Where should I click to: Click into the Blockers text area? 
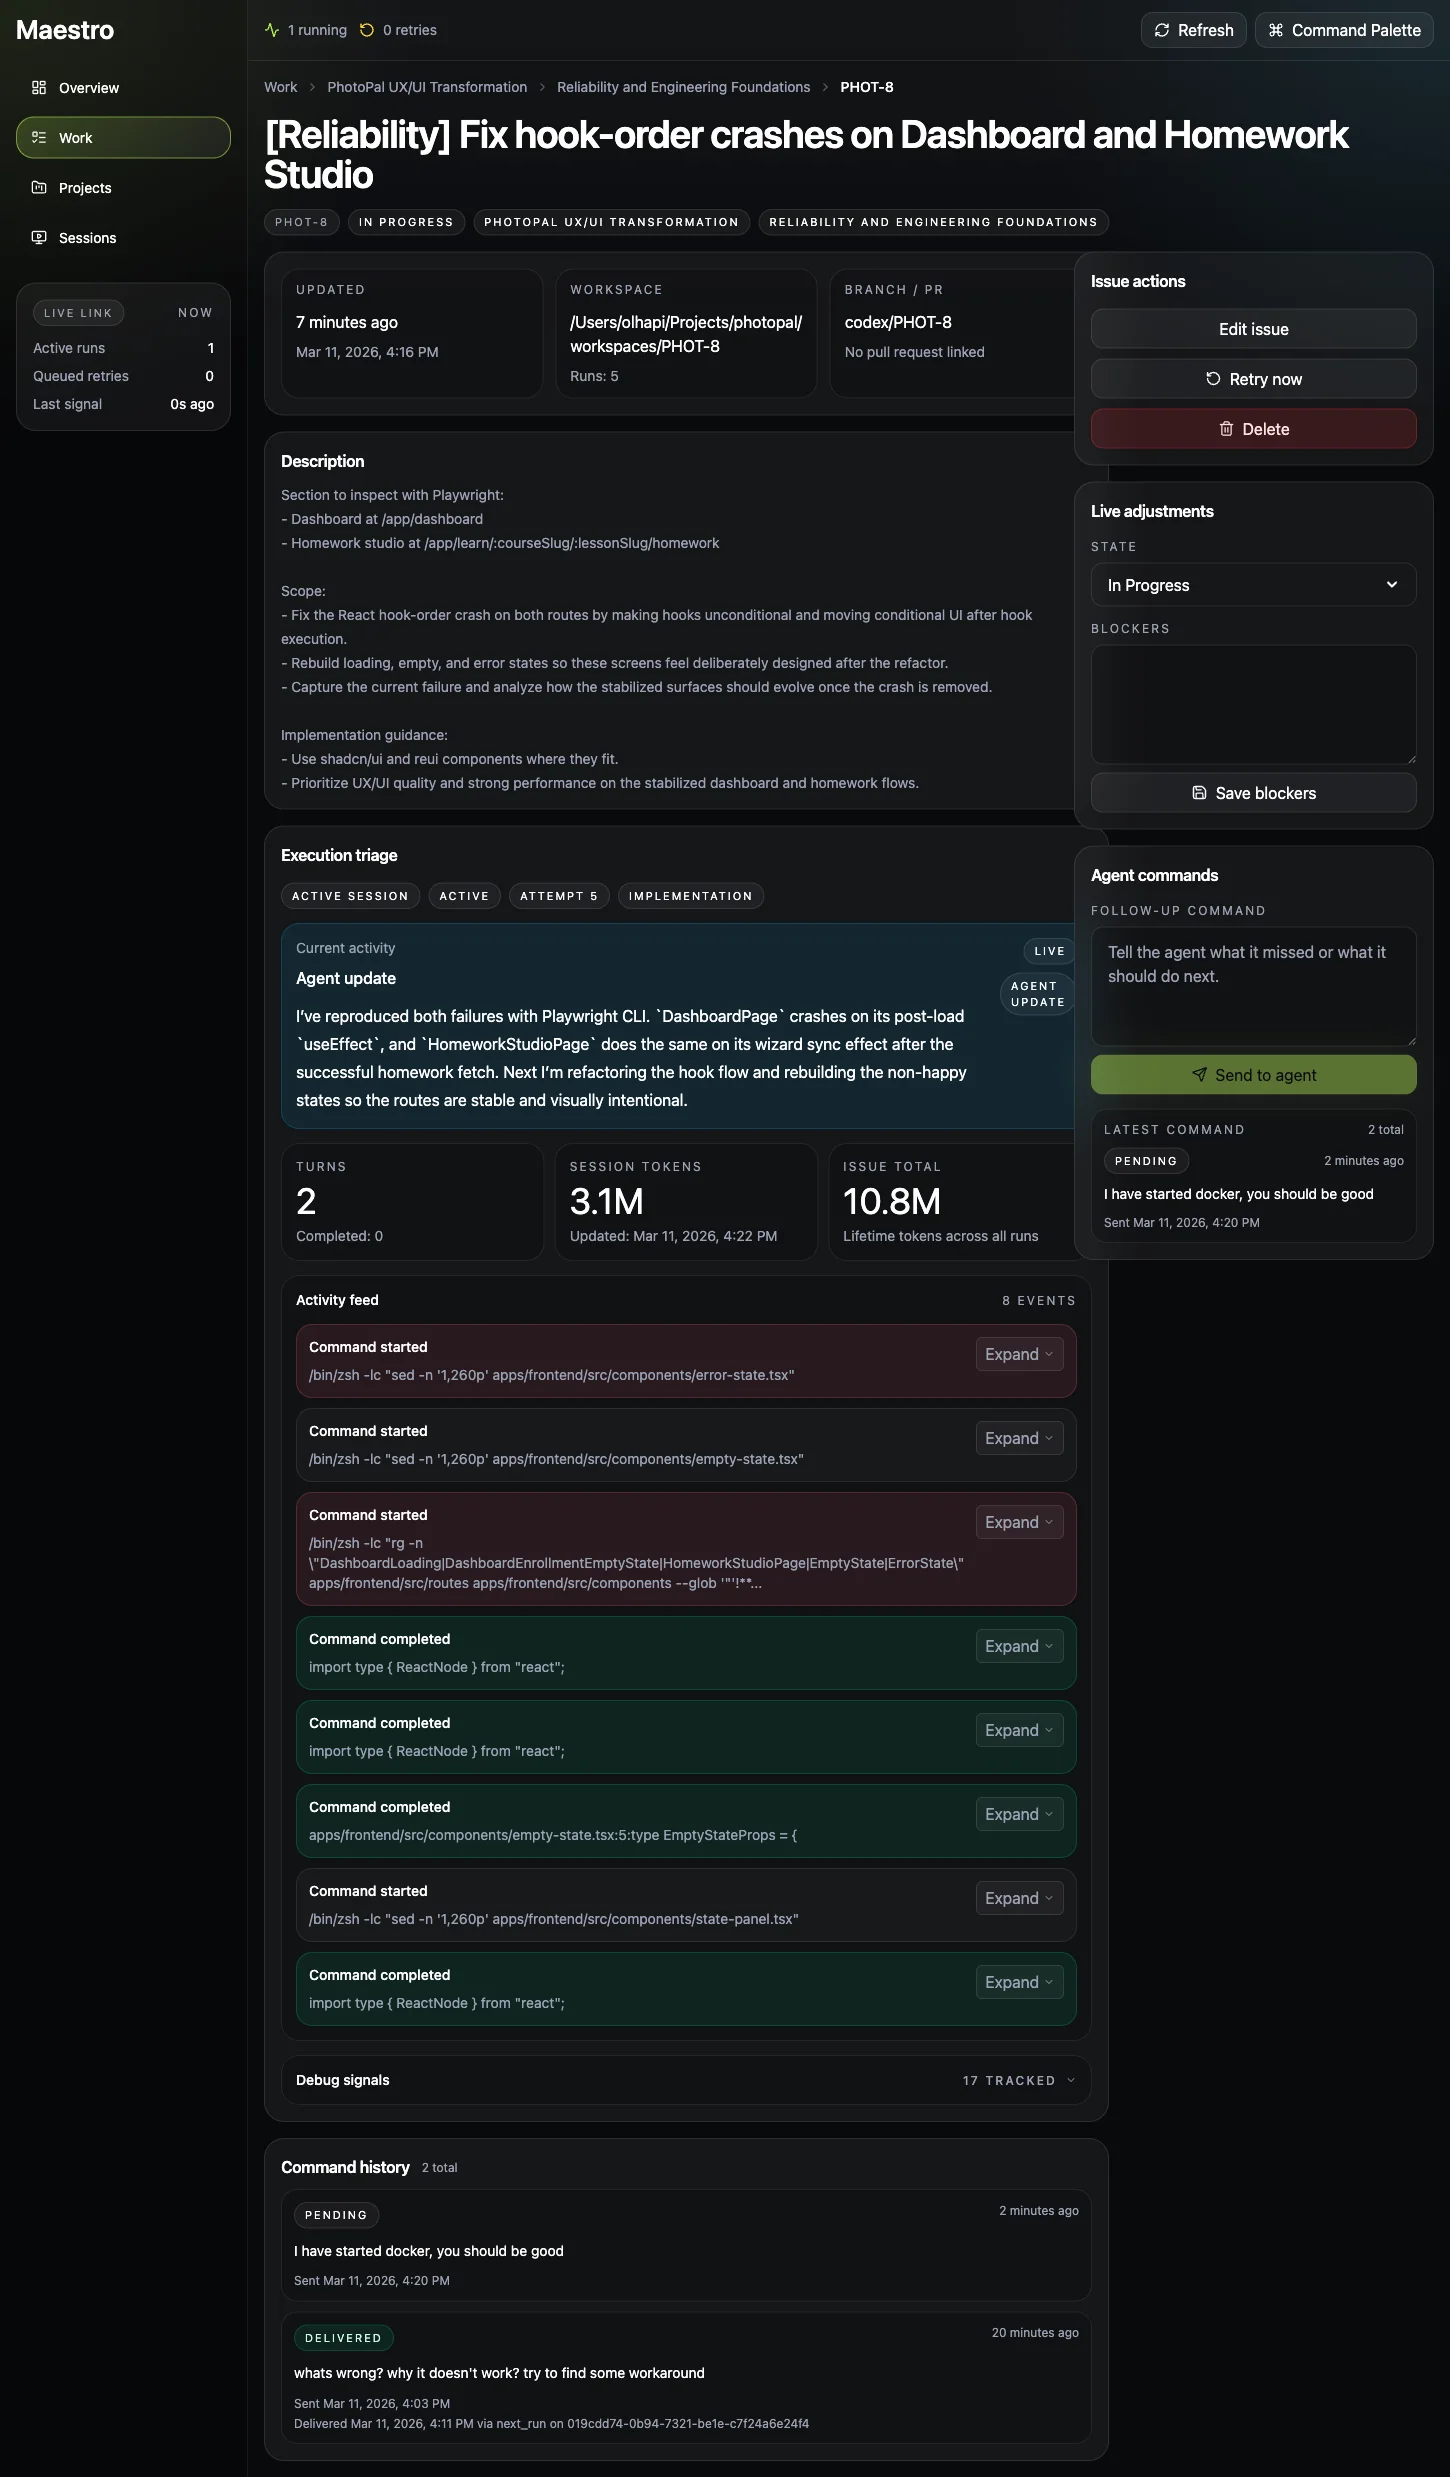[1253, 704]
